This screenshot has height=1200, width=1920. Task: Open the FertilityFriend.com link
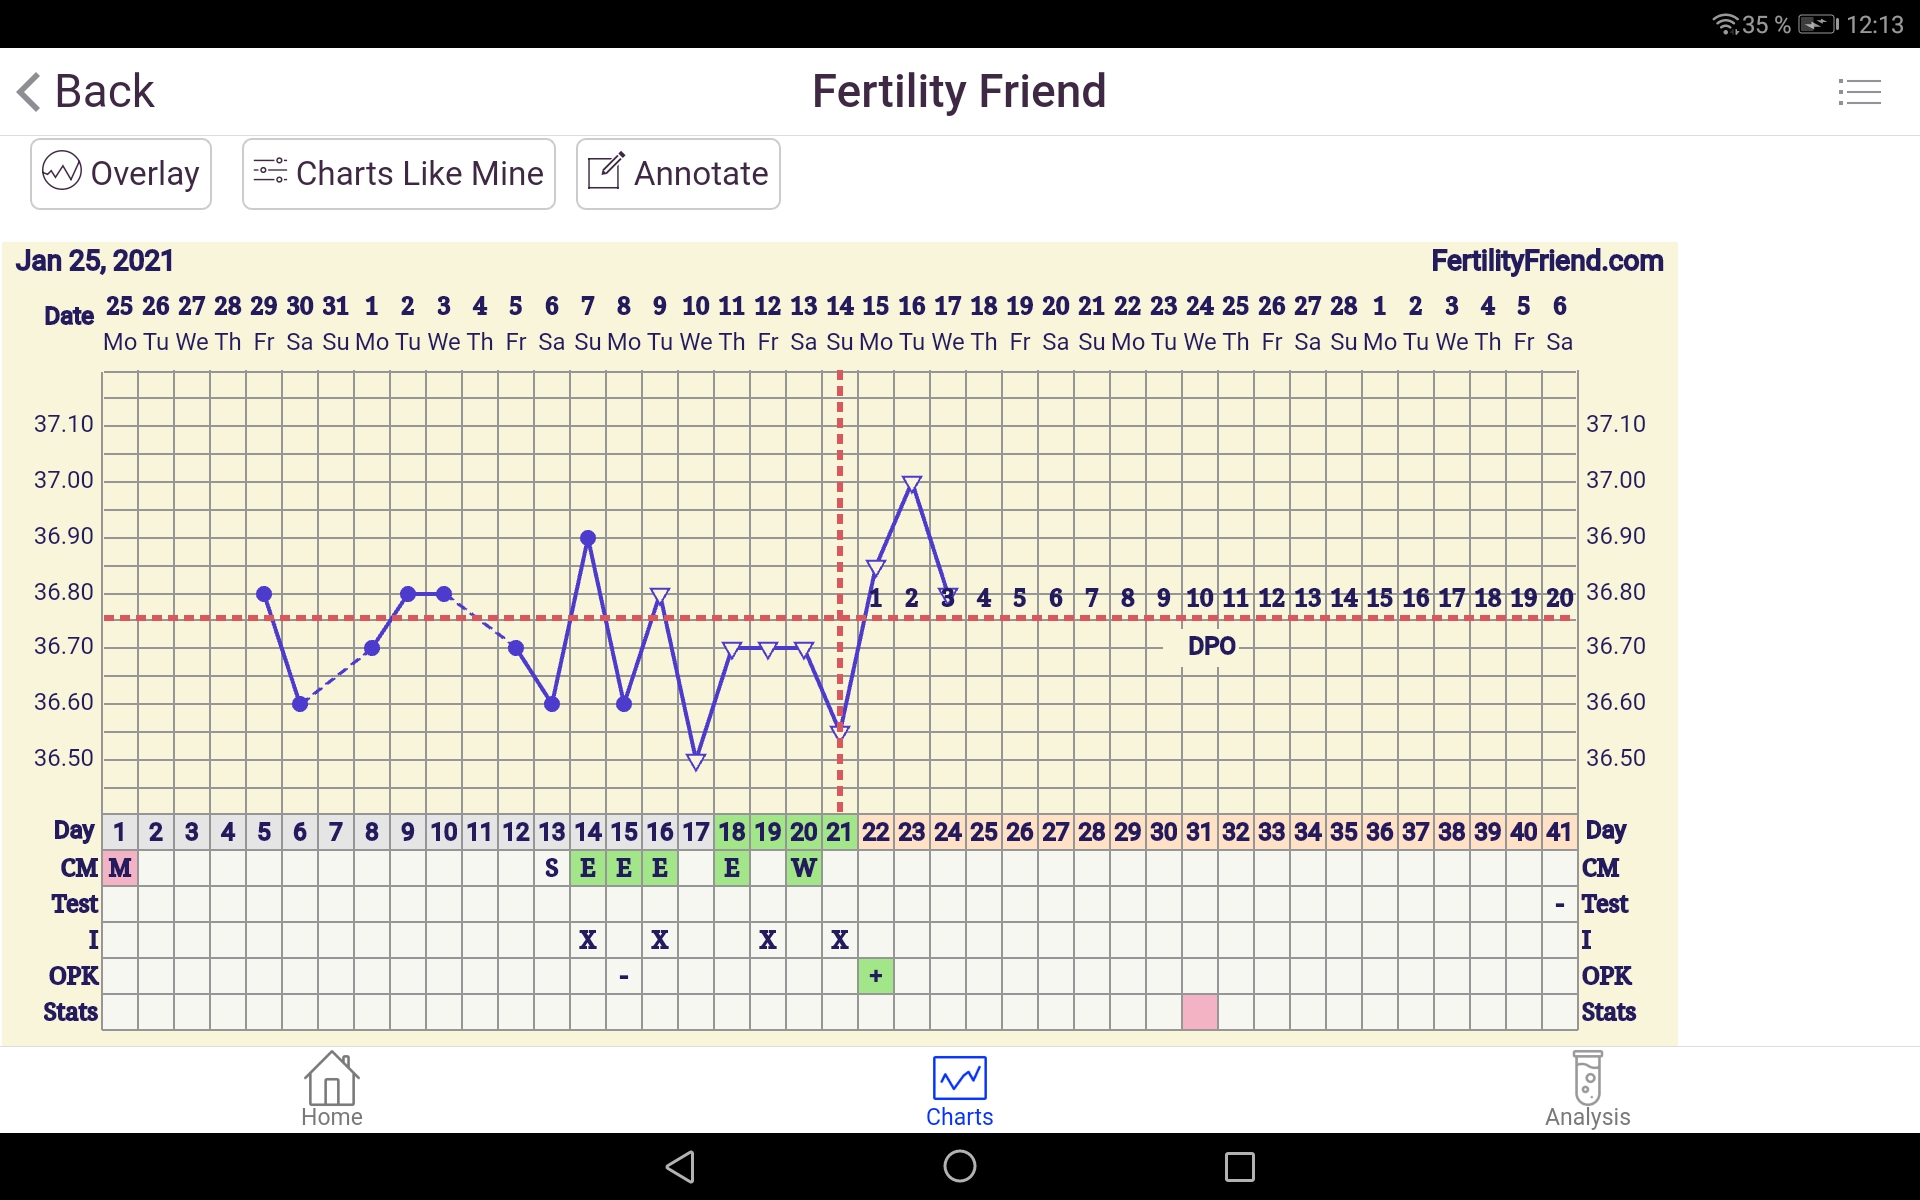[1546, 261]
